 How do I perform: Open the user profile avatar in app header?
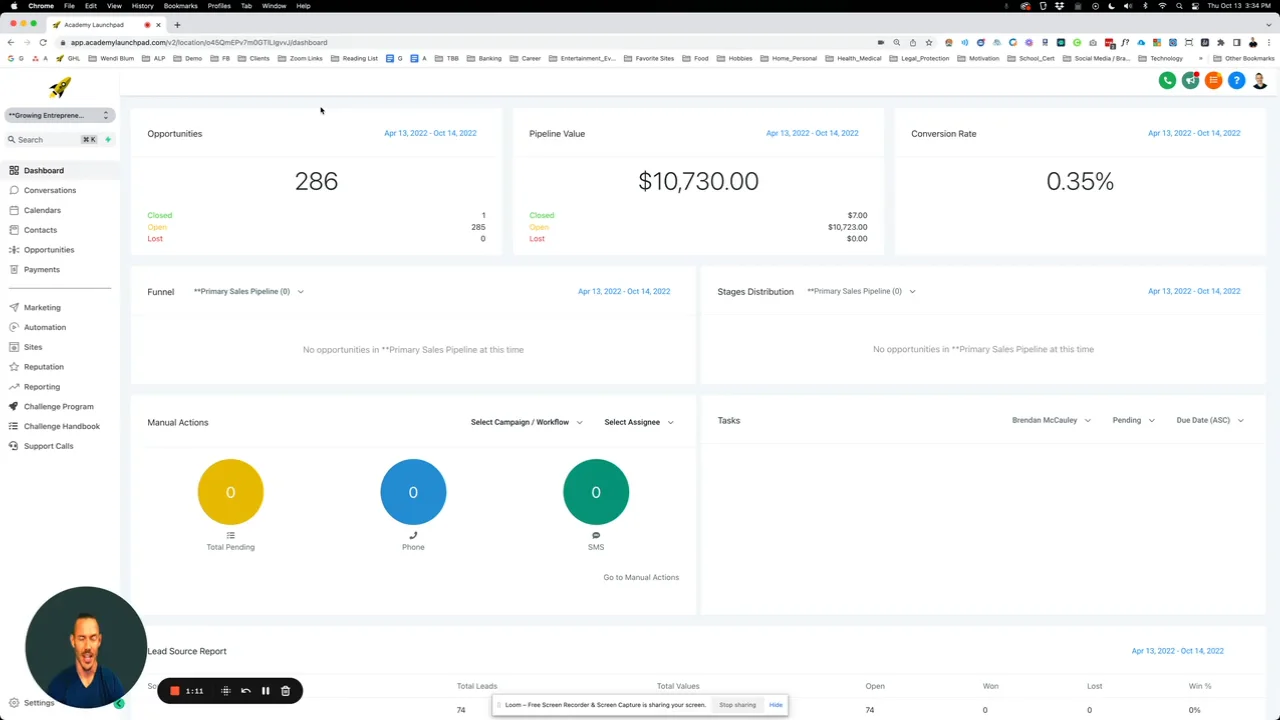1259,80
